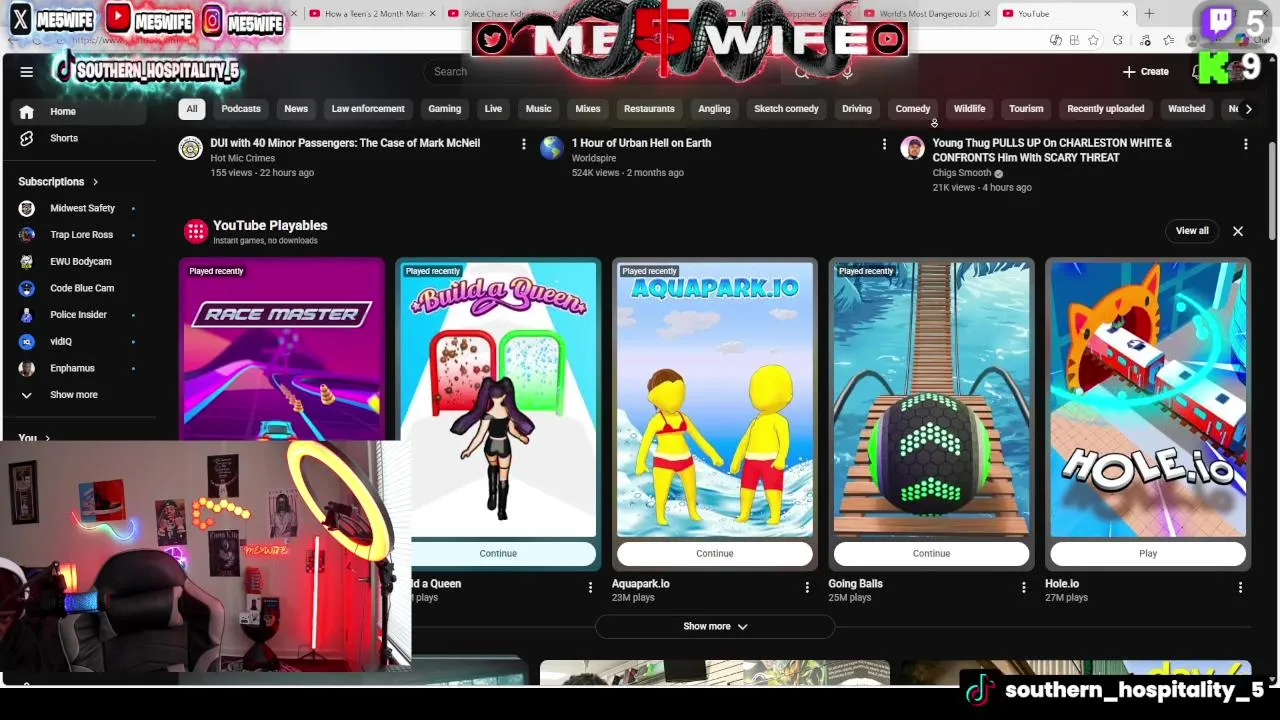Click the YouTube Playables logo icon

click(196, 232)
